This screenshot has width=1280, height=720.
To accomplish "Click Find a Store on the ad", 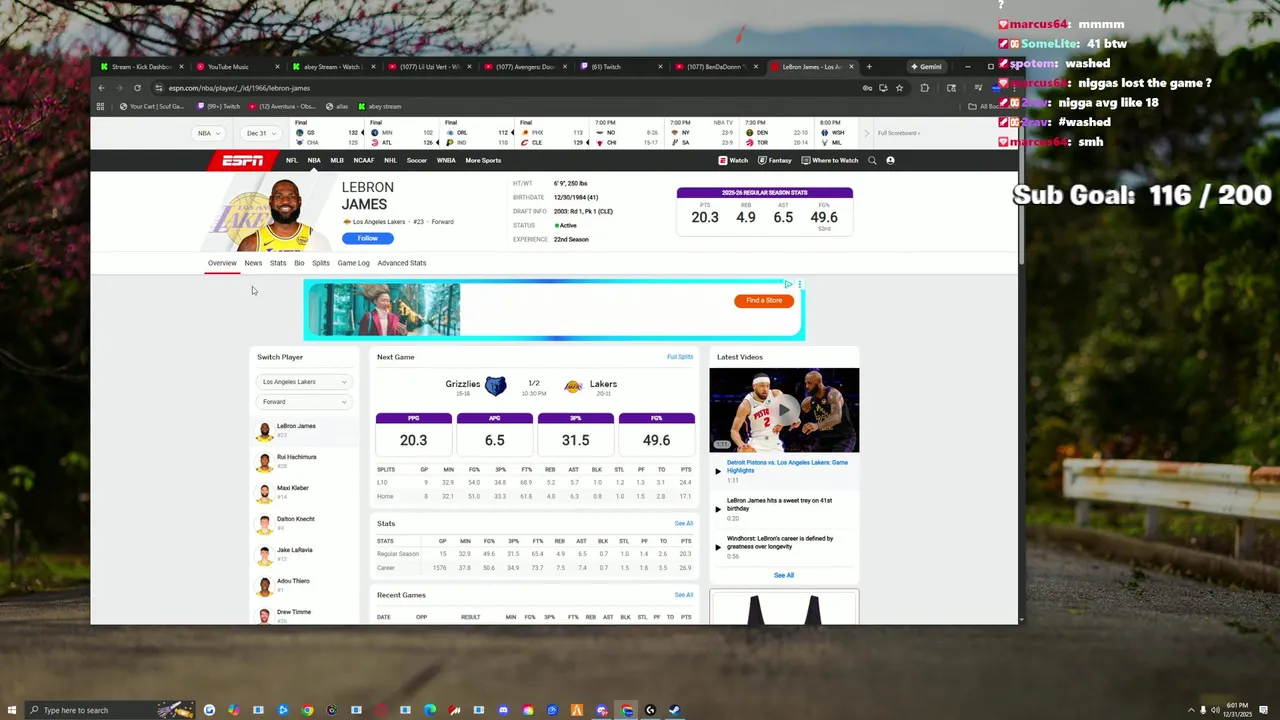I will (x=764, y=300).
